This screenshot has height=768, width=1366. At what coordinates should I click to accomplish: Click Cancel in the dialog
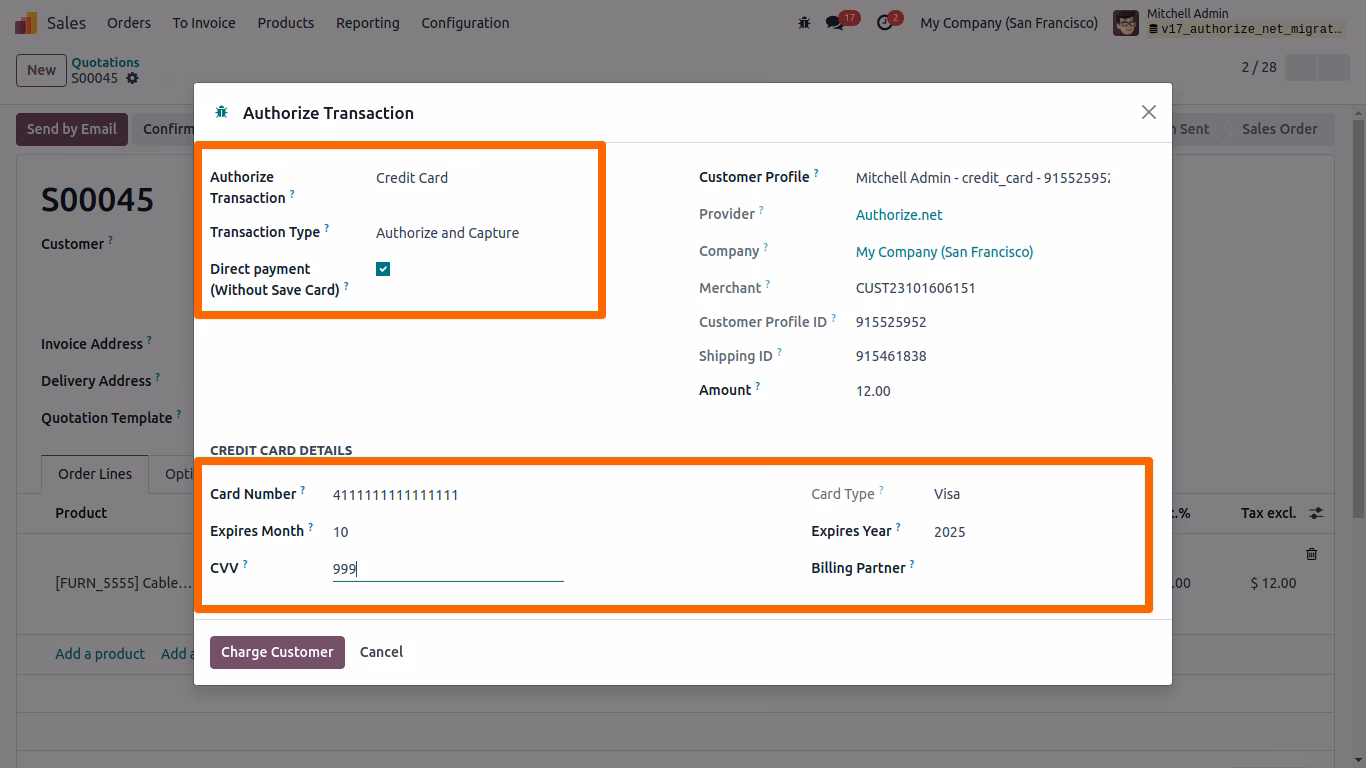381,652
